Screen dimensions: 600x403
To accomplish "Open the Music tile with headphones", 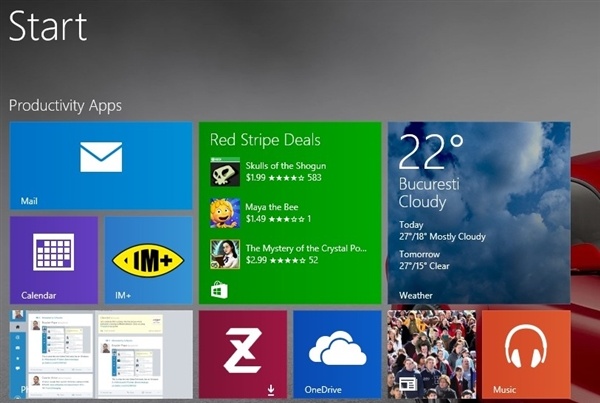I will [526, 354].
